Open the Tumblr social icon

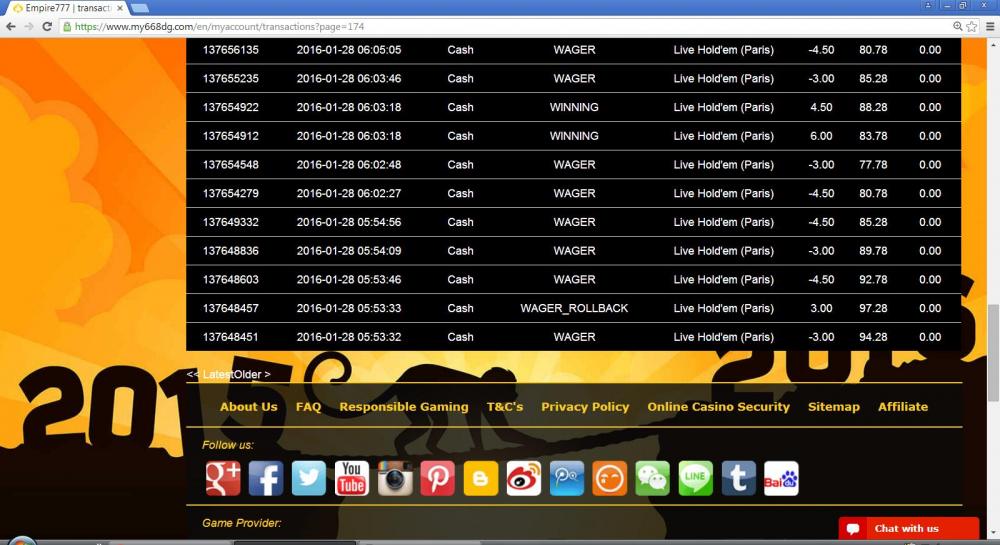click(x=739, y=478)
